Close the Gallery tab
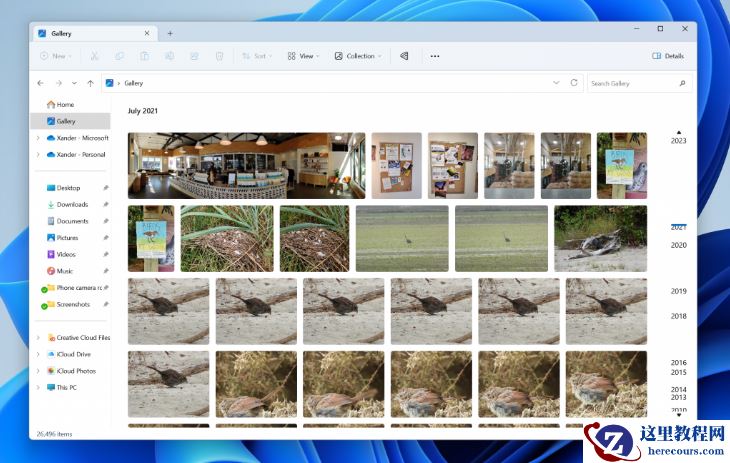 pos(147,34)
